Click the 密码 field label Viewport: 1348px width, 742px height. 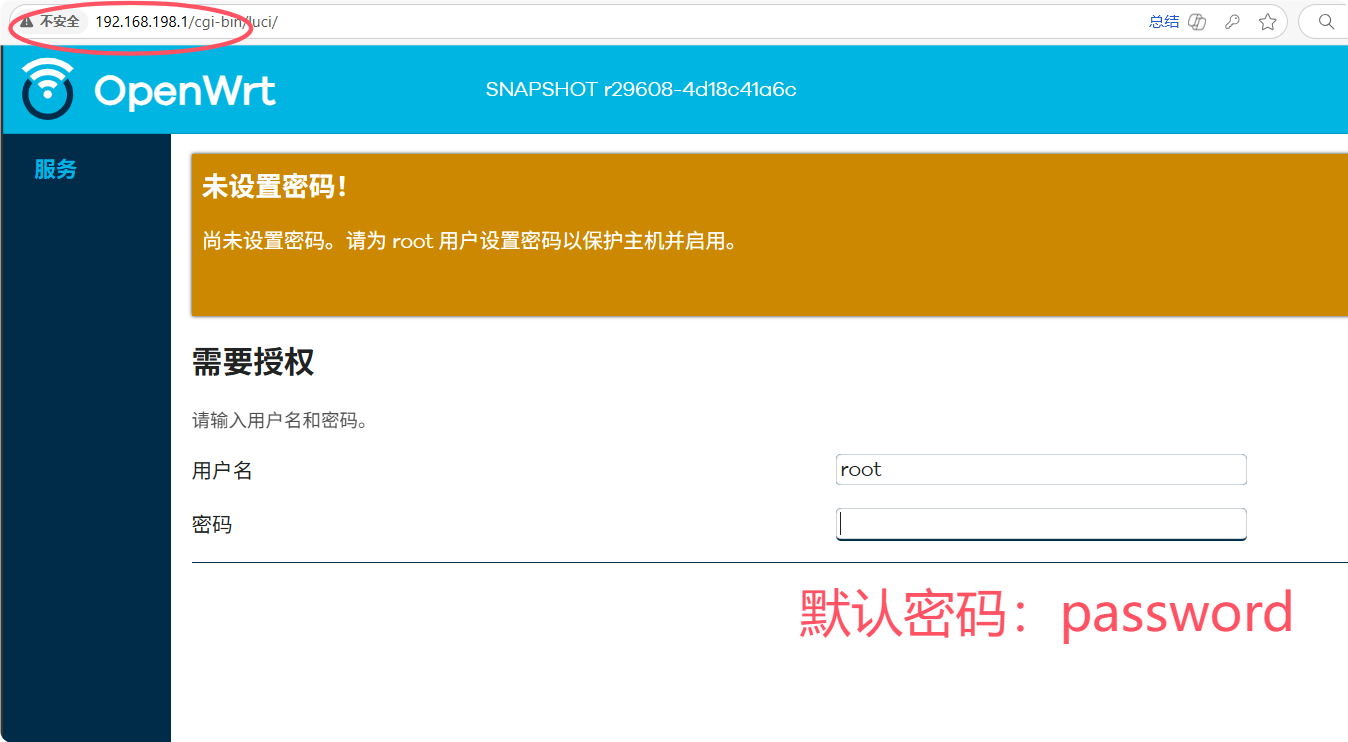pos(212,525)
